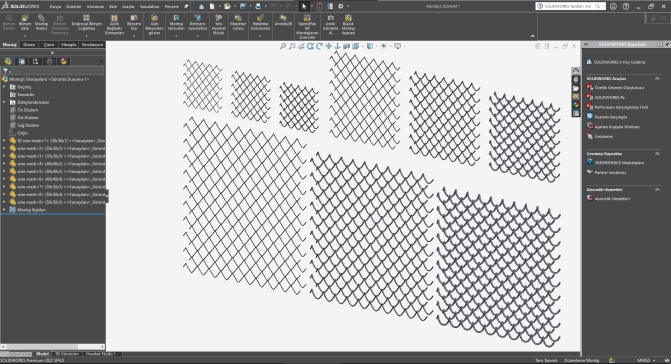Screen dimensions: 671x364
Task: Click the Büyük Montaj Ayarları tool
Action: 348,24
